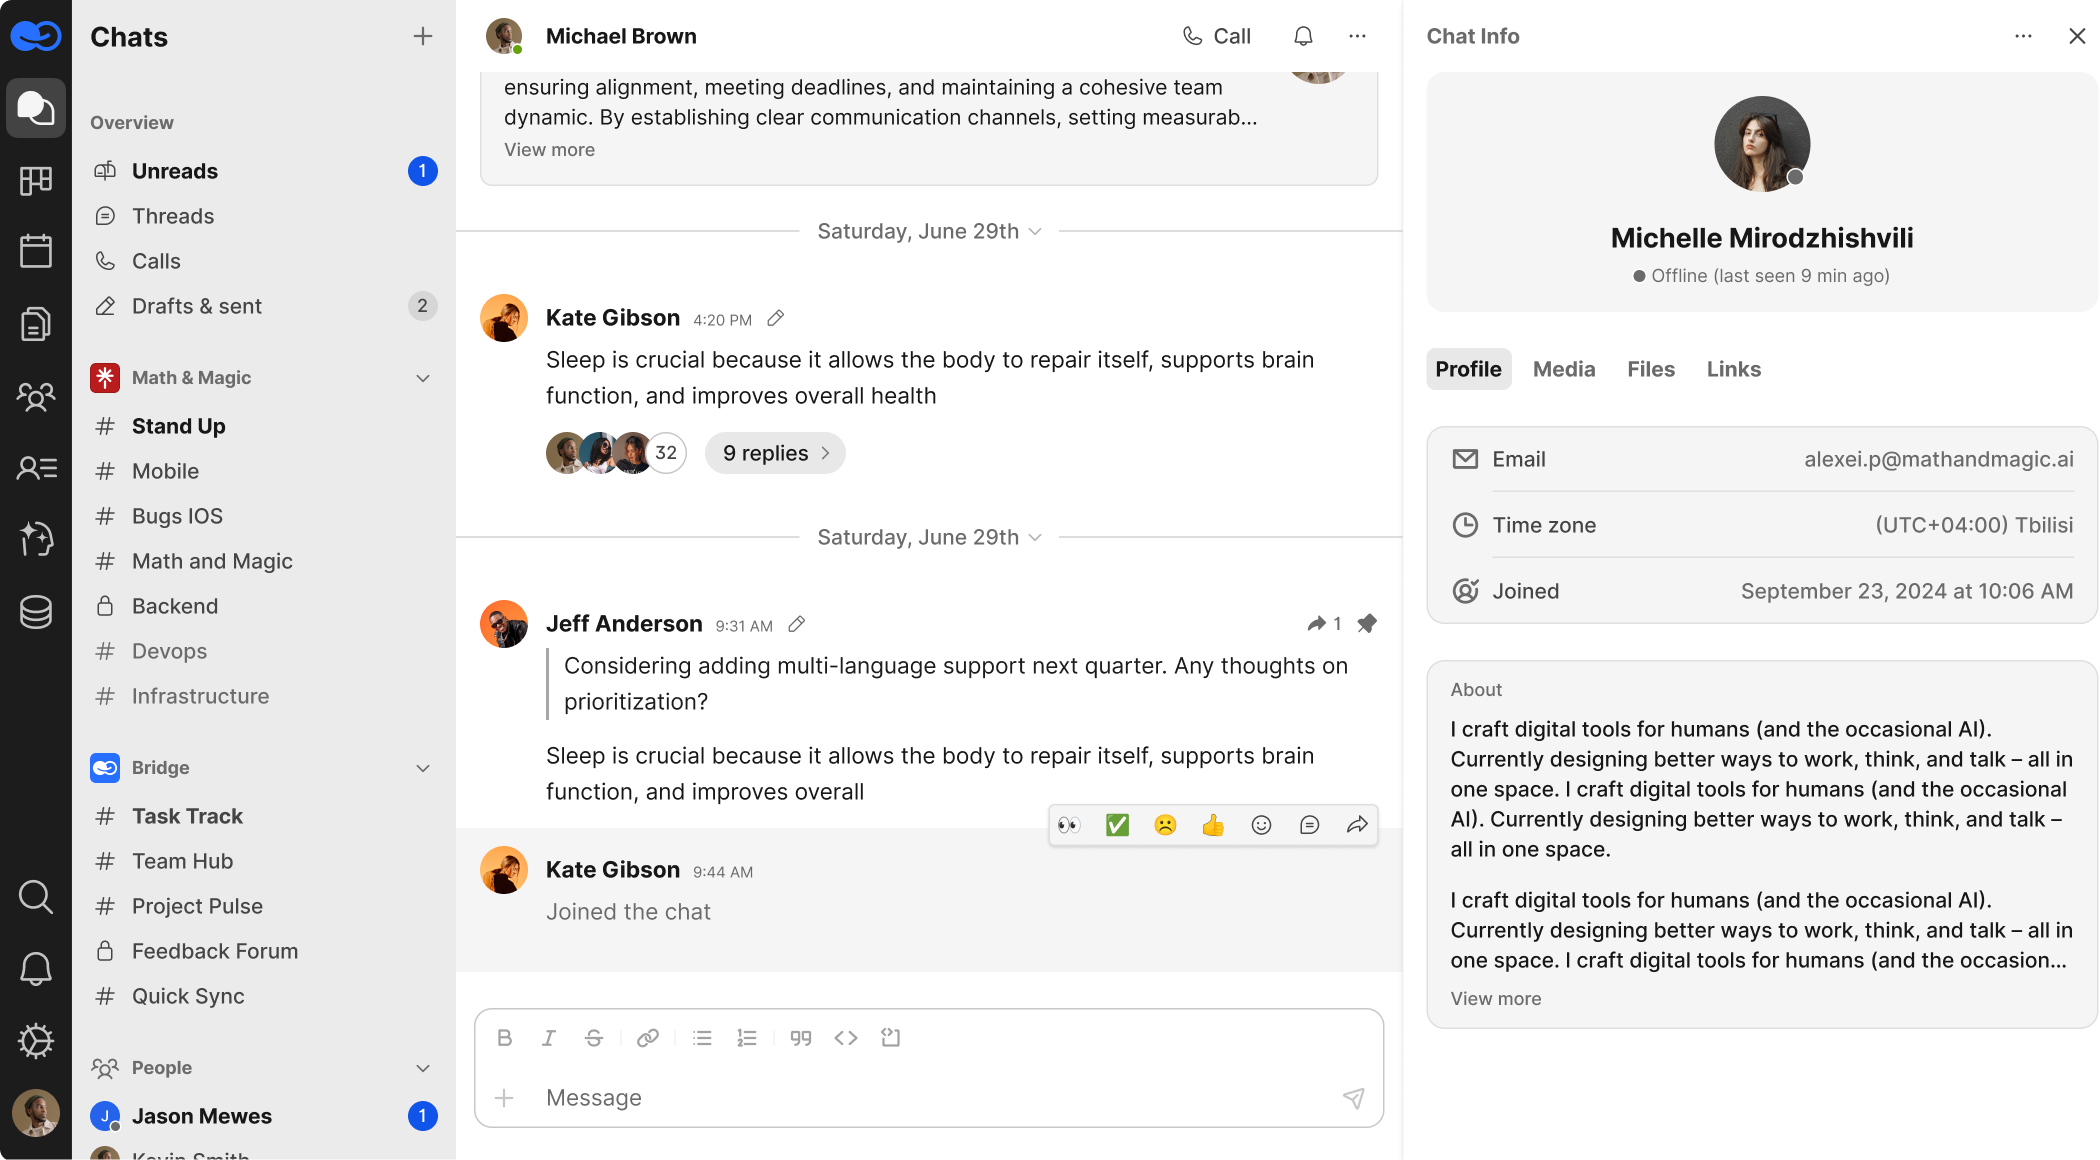Screen dimensions: 2100x1160
Task: Open the Files tab in Chat Info
Action: click(1651, 369)
